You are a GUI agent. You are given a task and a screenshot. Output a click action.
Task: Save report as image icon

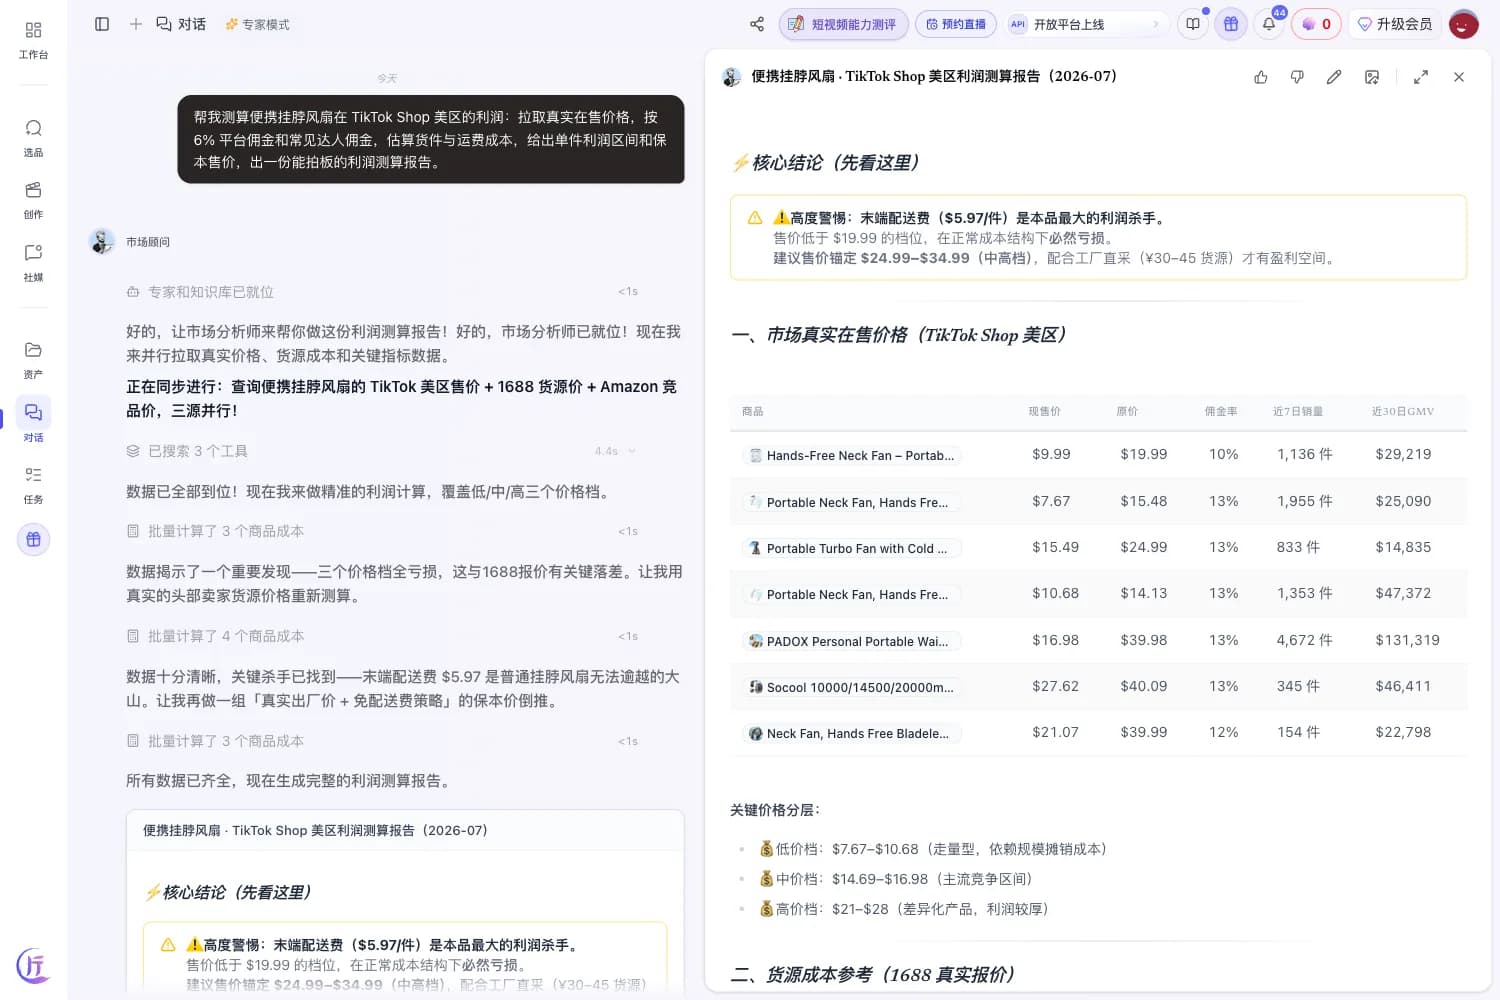tap(1372, 77)
